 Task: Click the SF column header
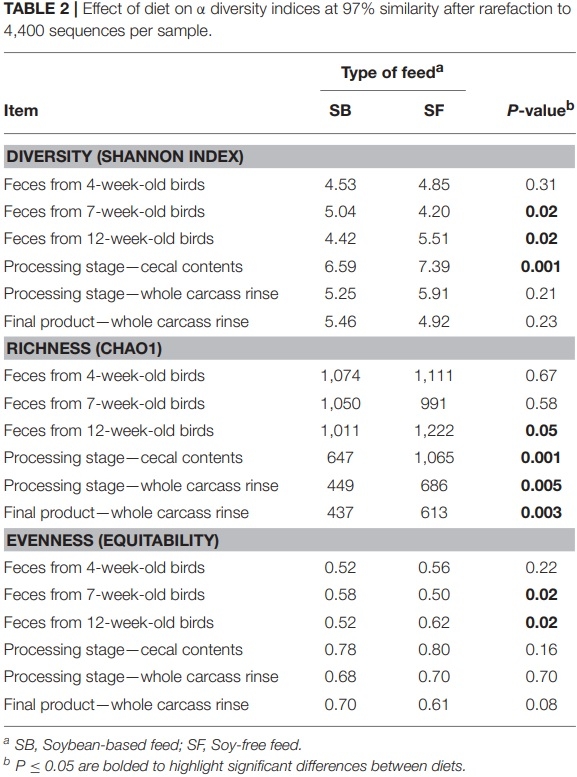pyautogui.click(x=434, y=110)
